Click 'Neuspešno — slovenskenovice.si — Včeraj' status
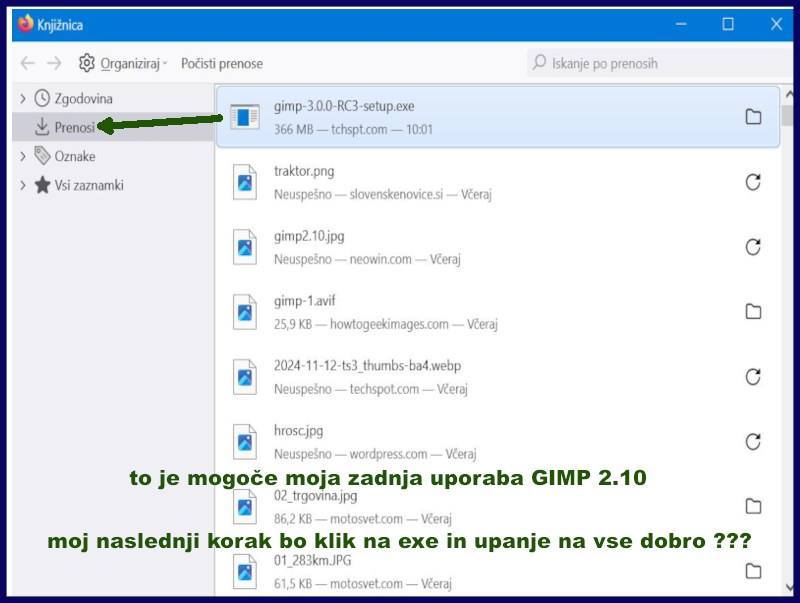This screenshot has height=603, width=800. pos(383,194)
